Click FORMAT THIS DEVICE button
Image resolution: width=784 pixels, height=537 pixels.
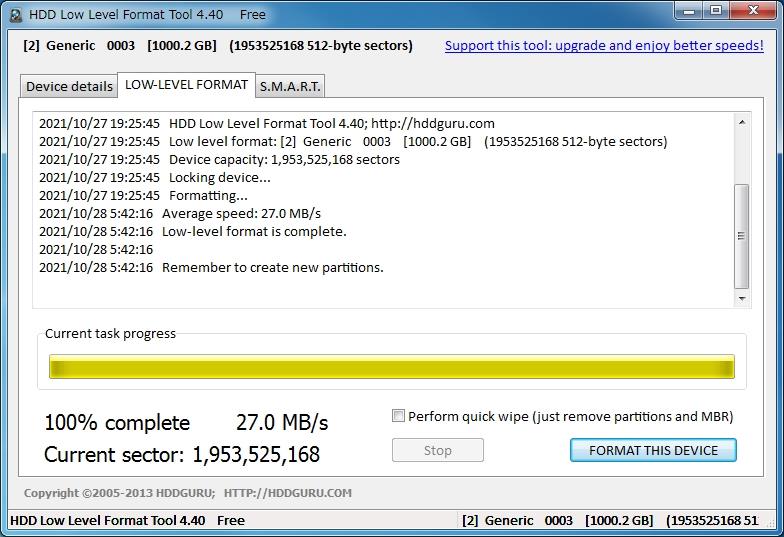pyautogui.click(x=653, y=450)
